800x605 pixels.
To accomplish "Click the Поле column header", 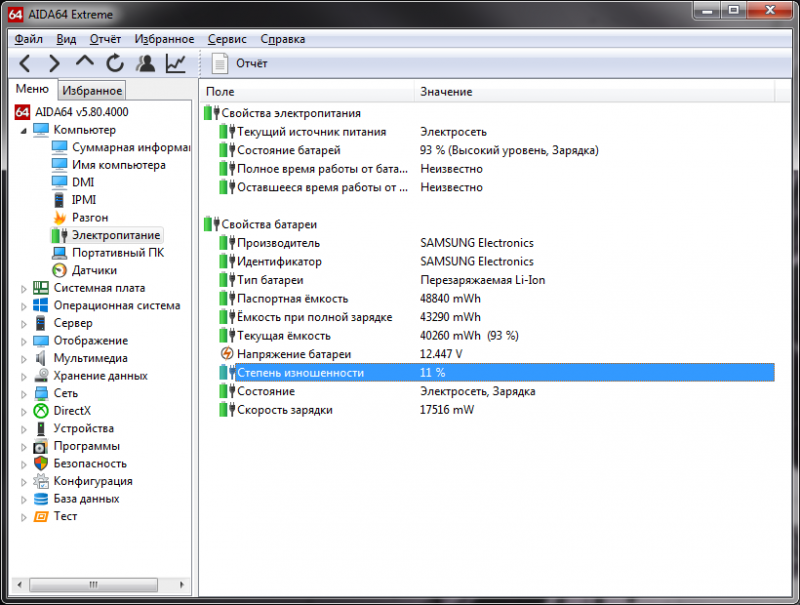I will [220, 92].
